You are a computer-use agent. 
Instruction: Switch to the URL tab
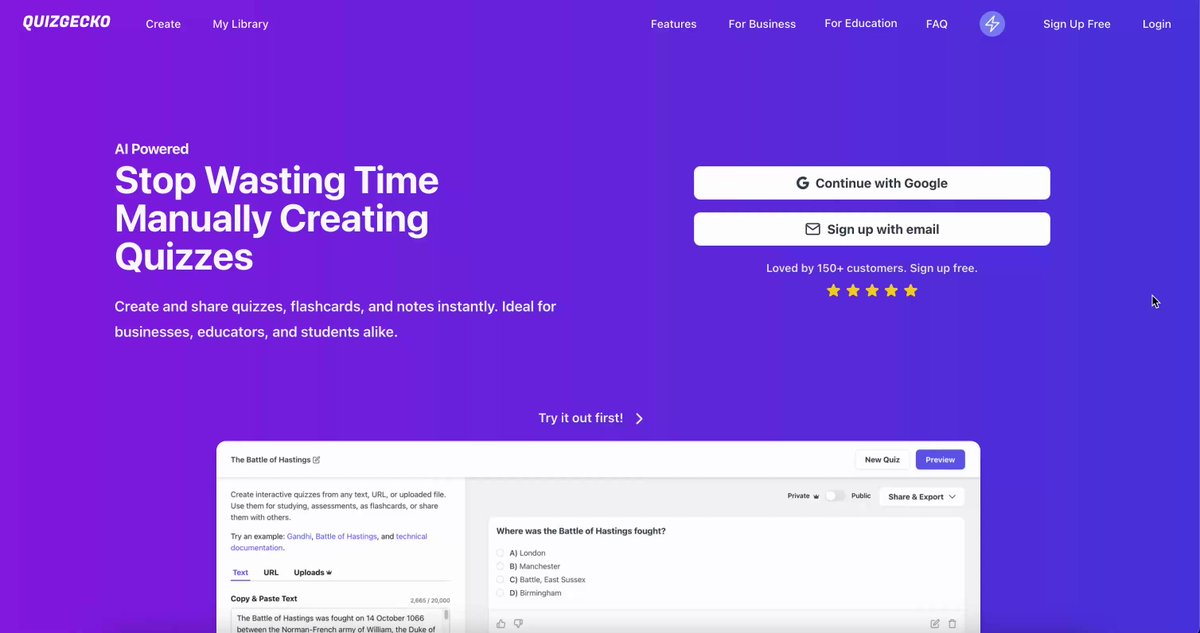point(271,572)
